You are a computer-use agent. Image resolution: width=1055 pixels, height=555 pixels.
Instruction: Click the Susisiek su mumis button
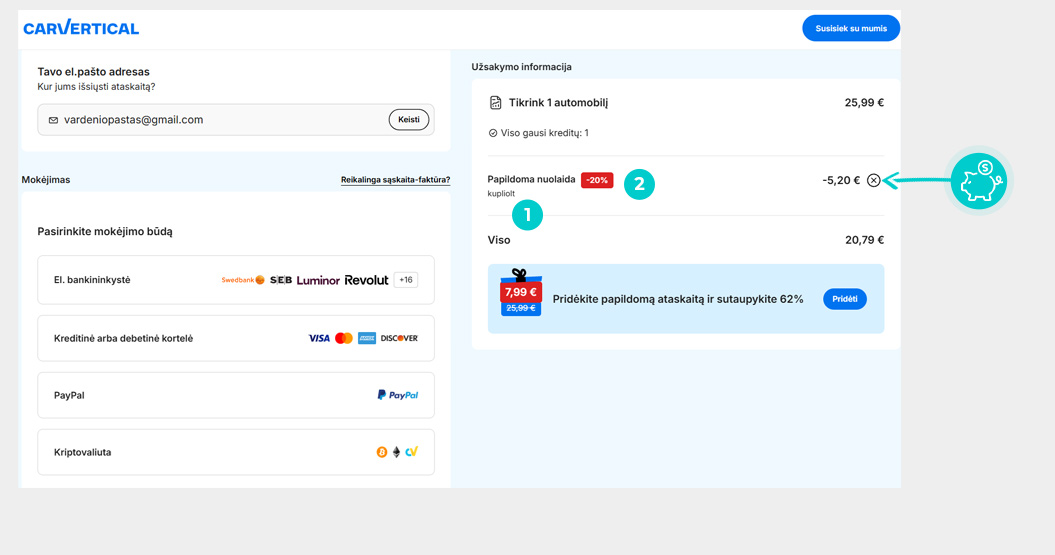pos(850,28)
